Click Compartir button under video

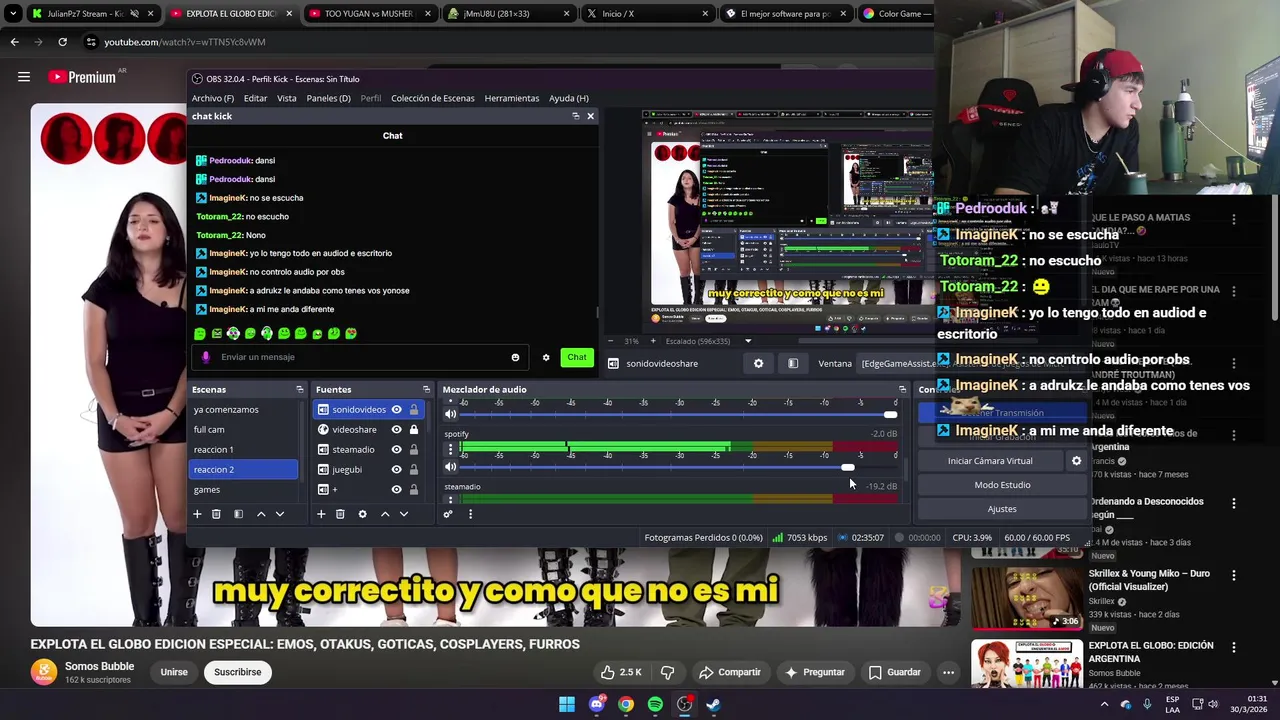click(730, 672)
